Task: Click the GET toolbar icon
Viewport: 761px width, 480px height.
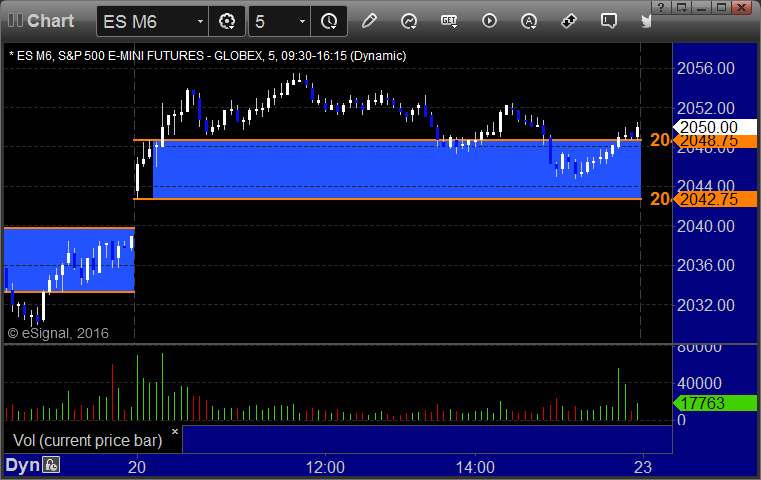Action: click(449, 21)
